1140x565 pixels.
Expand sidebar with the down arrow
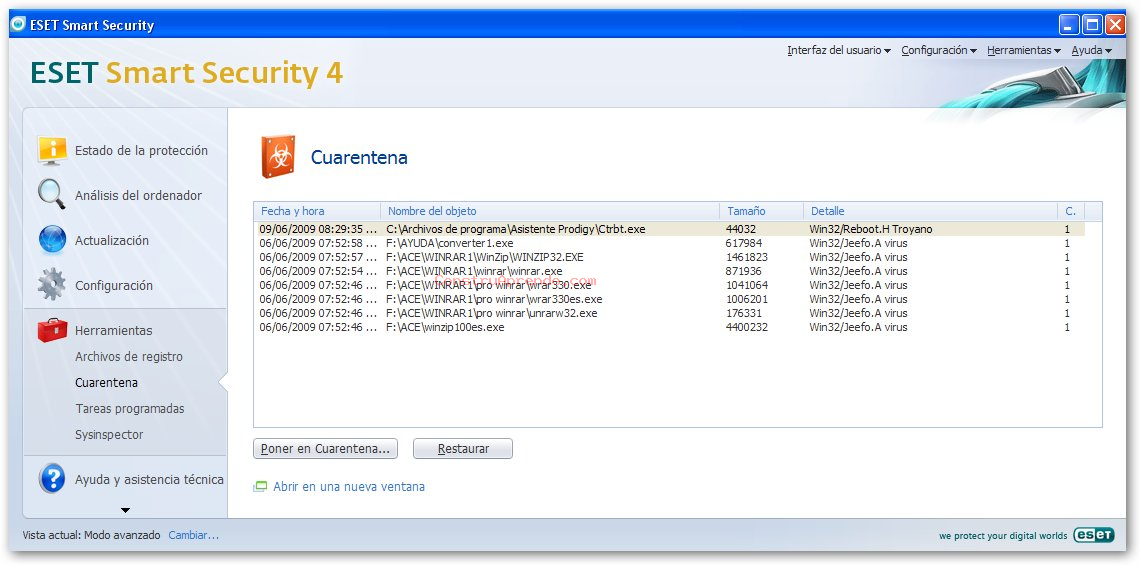(125, 510)
